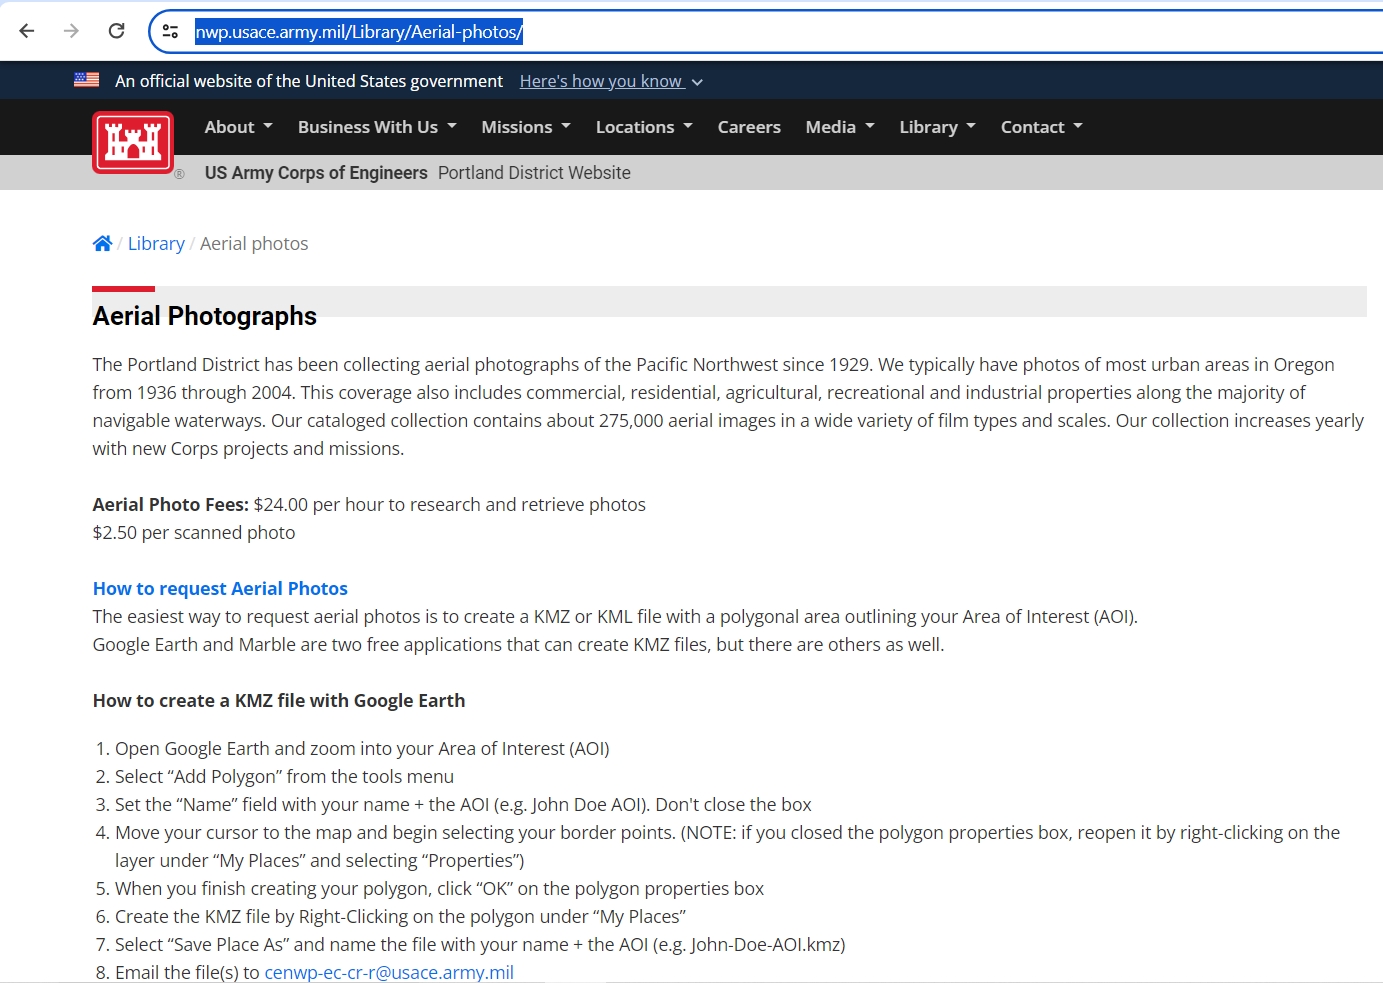The width and height of the screenshot is (1383, 983).
Task: Click the cenwp-ec-cr-r@usace.army.mil email link
Action: pyautogui.click(x=389, y=972)
